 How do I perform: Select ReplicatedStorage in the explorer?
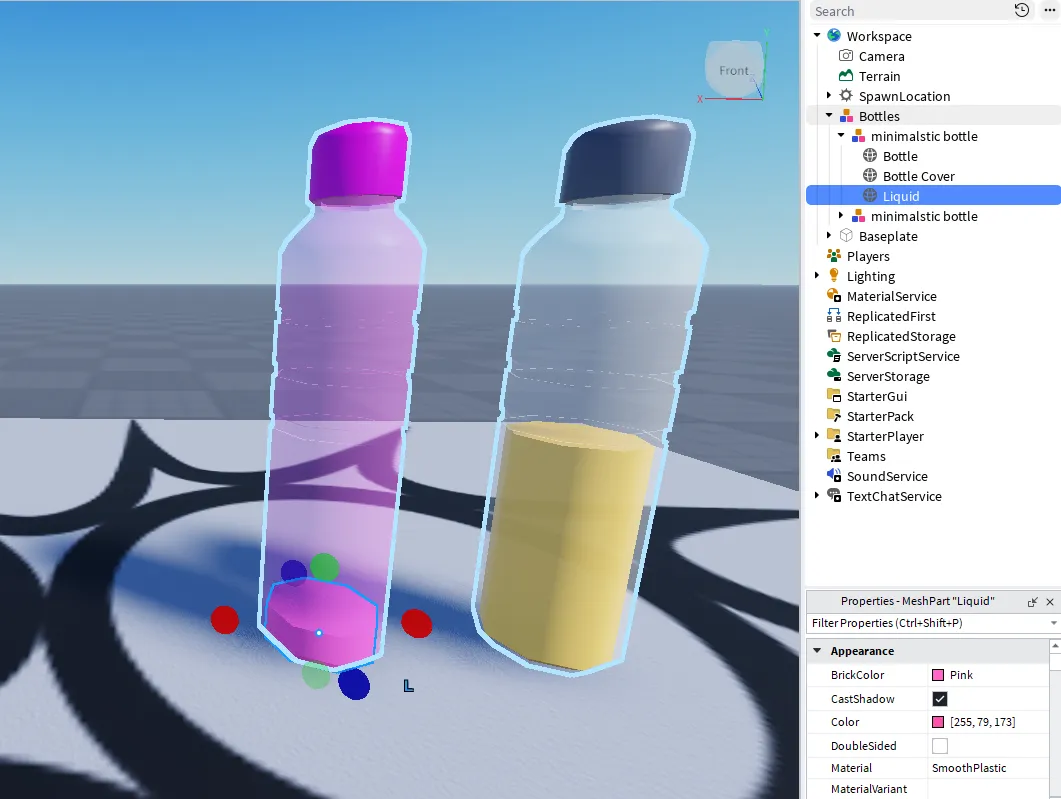[x=900, y=336]
